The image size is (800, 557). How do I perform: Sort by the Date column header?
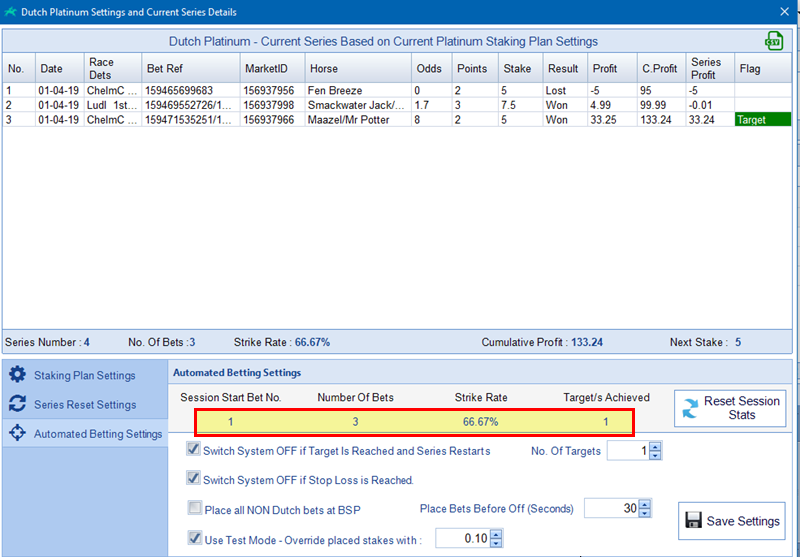[x=59, y=68]
